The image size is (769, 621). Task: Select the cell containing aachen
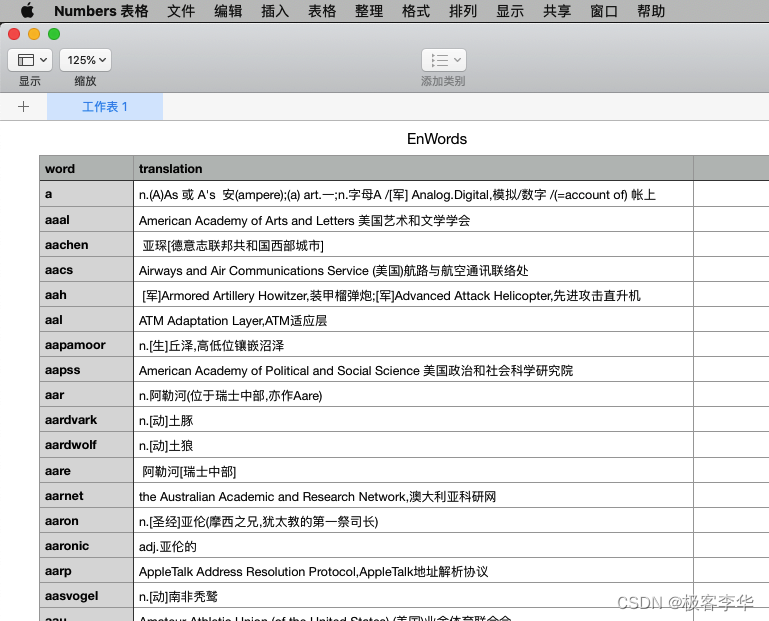(86, 244)
